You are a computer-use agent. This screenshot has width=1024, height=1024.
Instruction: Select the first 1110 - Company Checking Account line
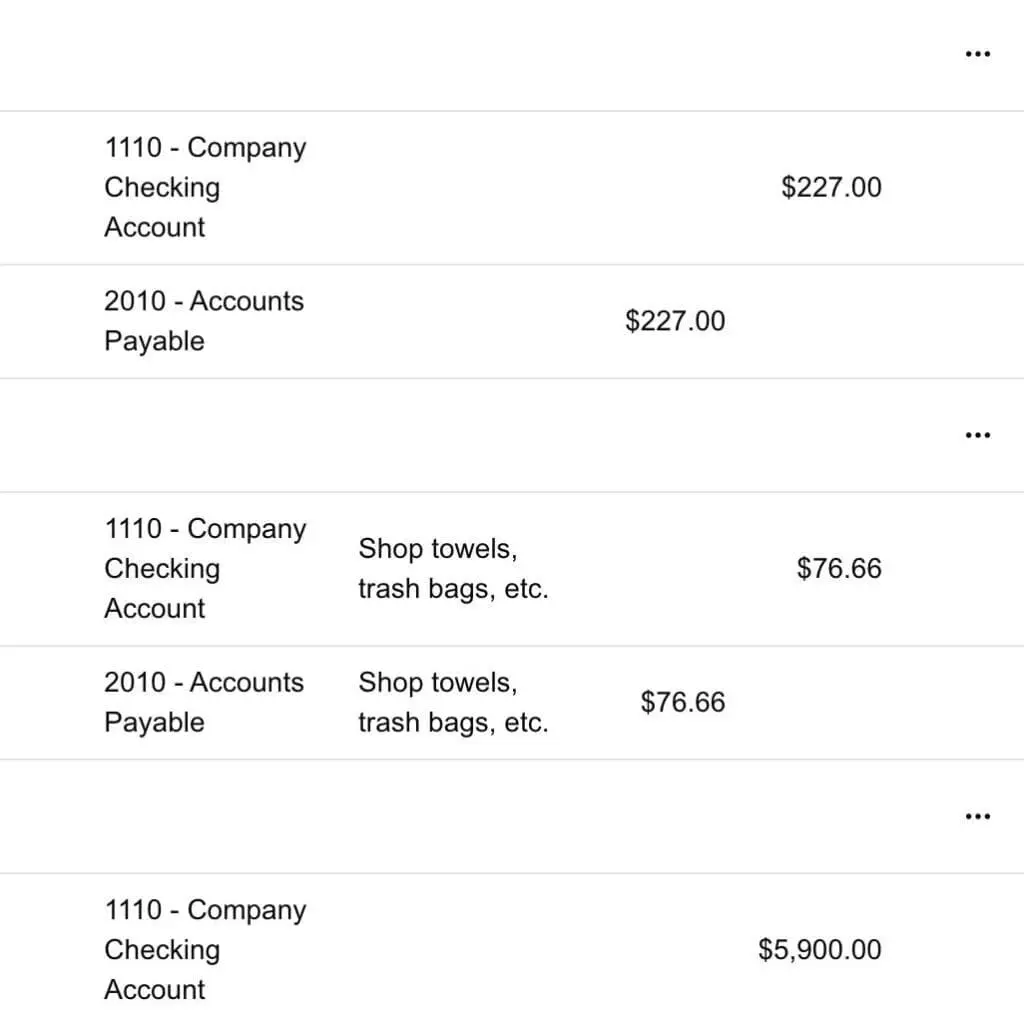click(204, 187)
